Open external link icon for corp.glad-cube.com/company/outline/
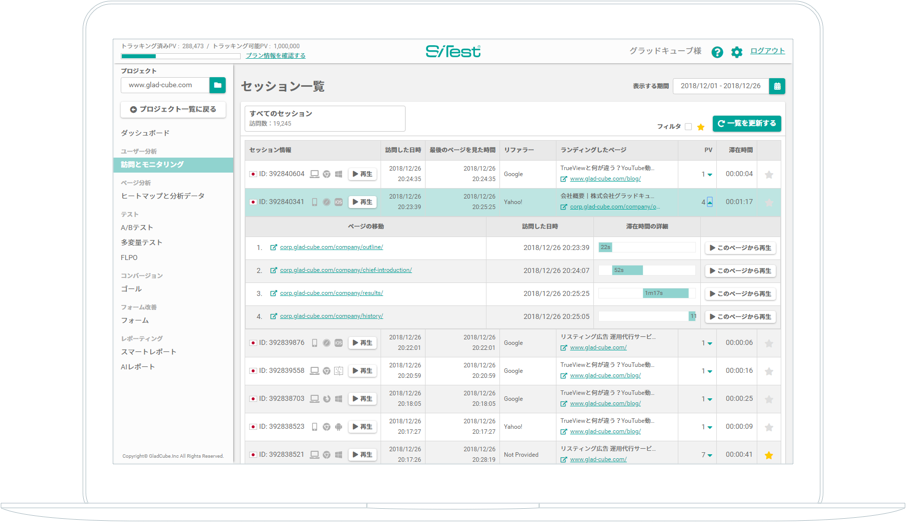906x522 pixels. click(x=273, y=247)
